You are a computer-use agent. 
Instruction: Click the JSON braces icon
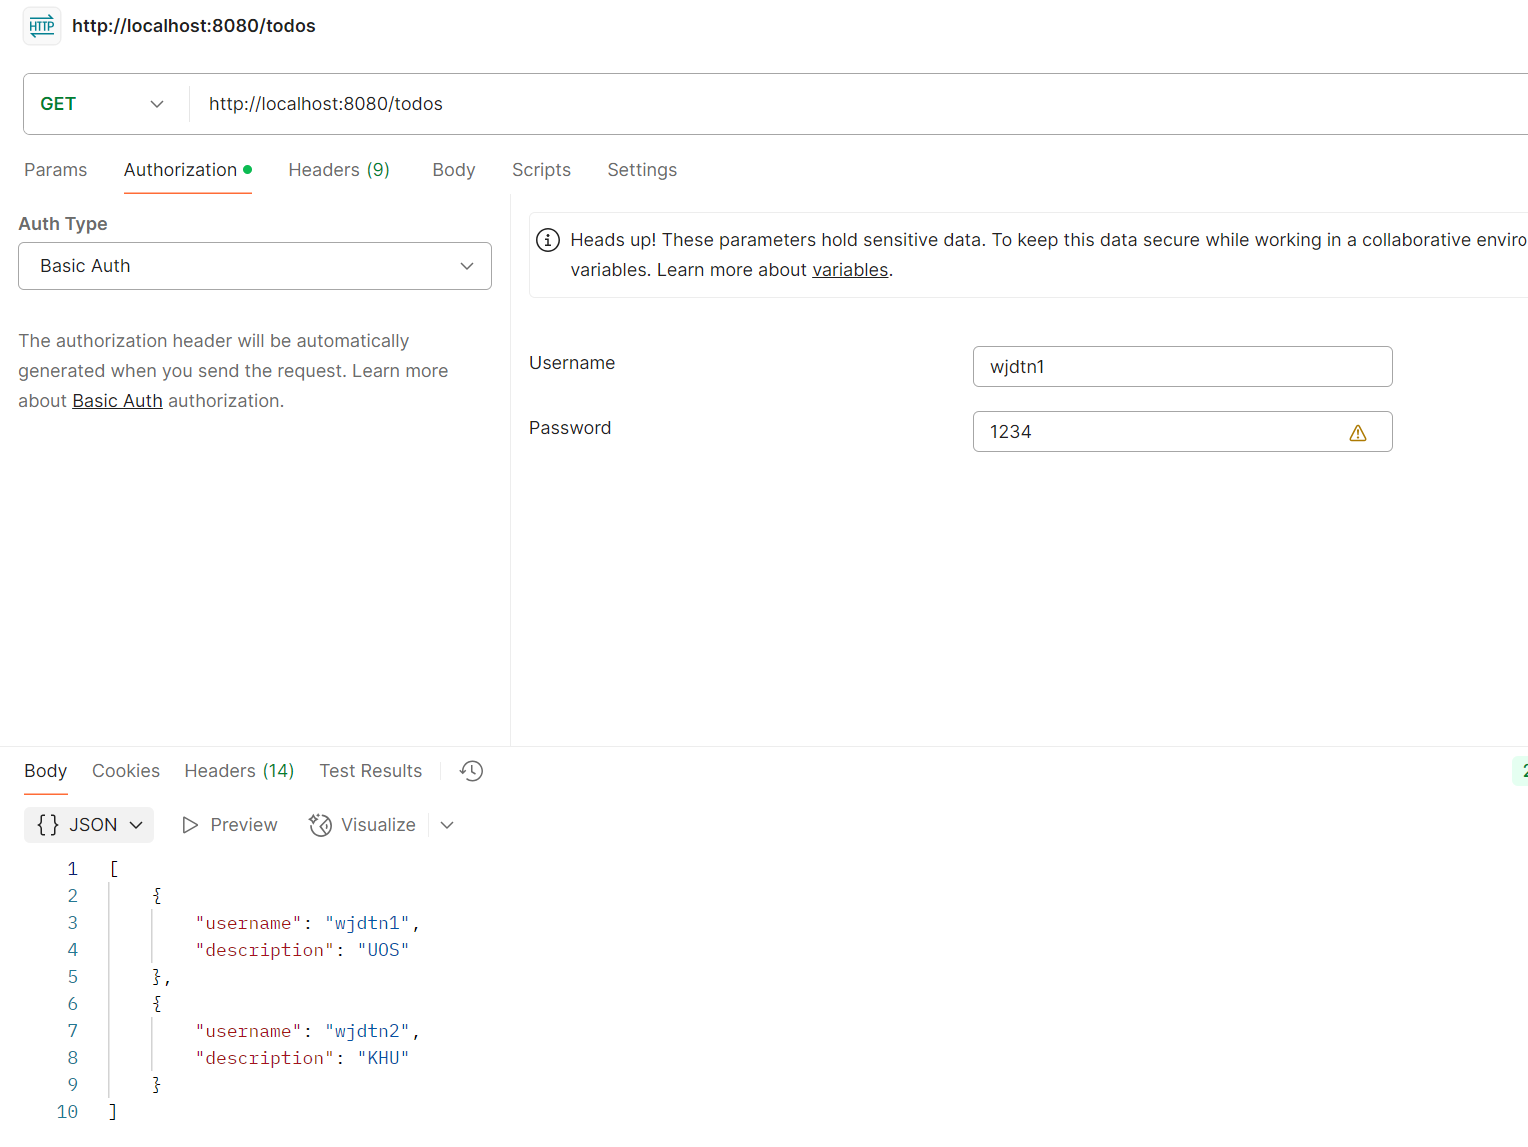point(48,825)
